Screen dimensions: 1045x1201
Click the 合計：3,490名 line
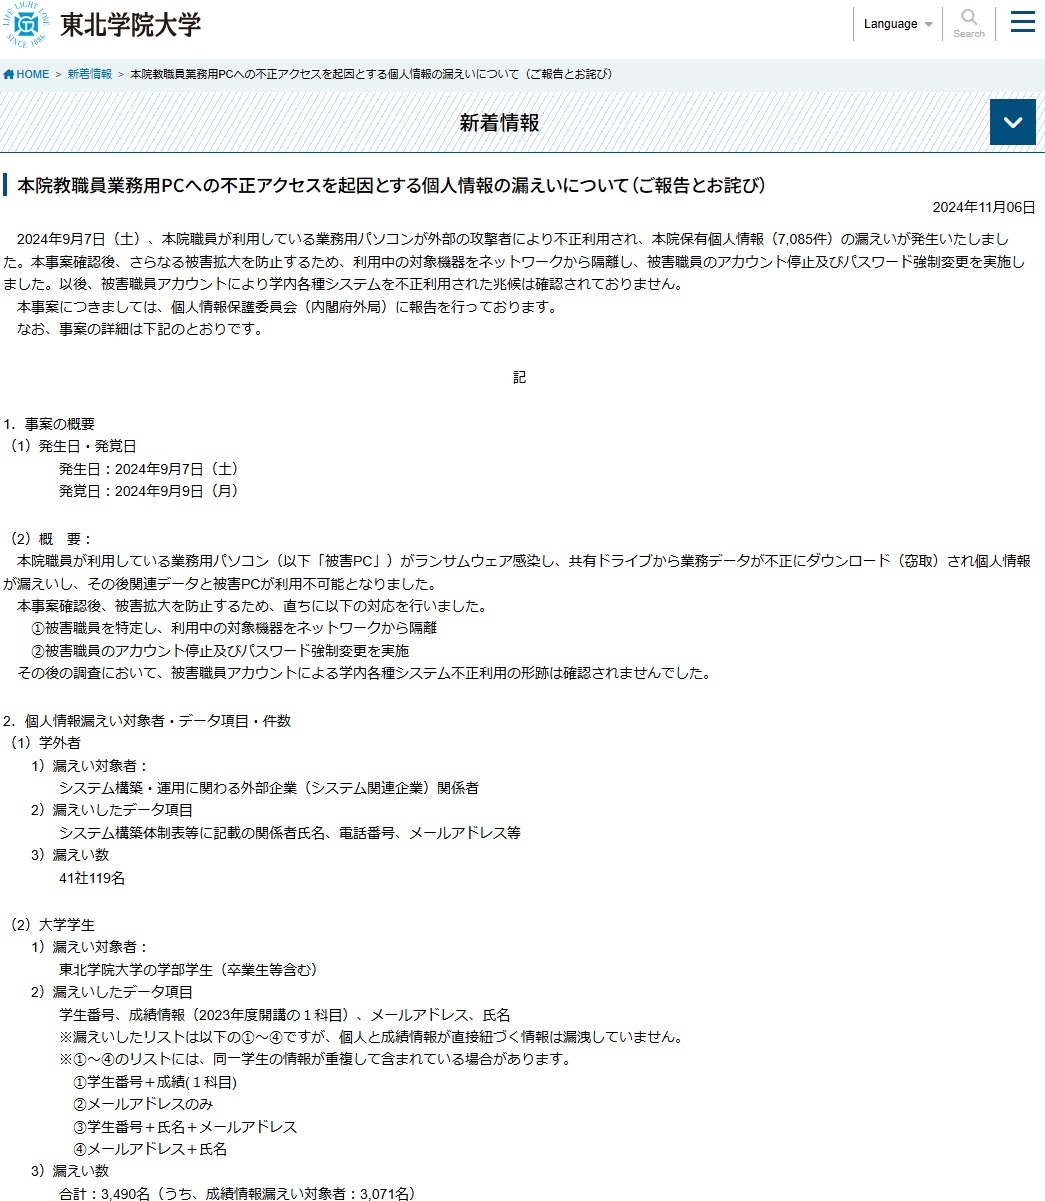[237, 1194]
